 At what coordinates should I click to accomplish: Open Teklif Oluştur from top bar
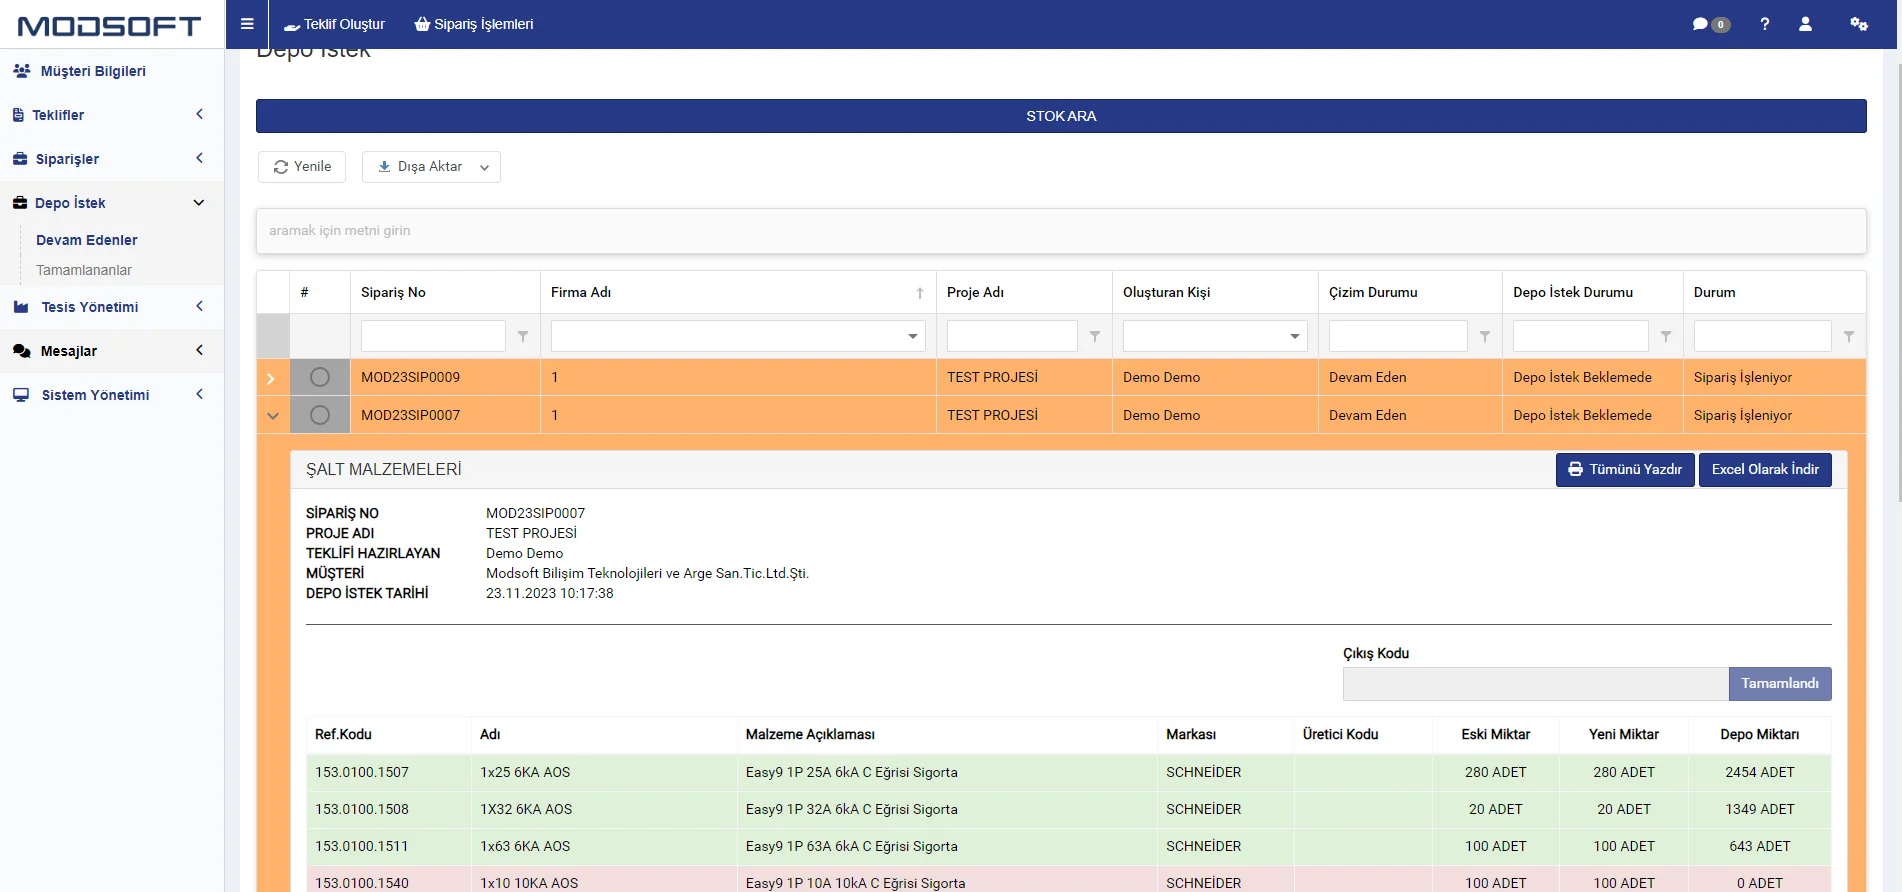(x=334, y=24)
